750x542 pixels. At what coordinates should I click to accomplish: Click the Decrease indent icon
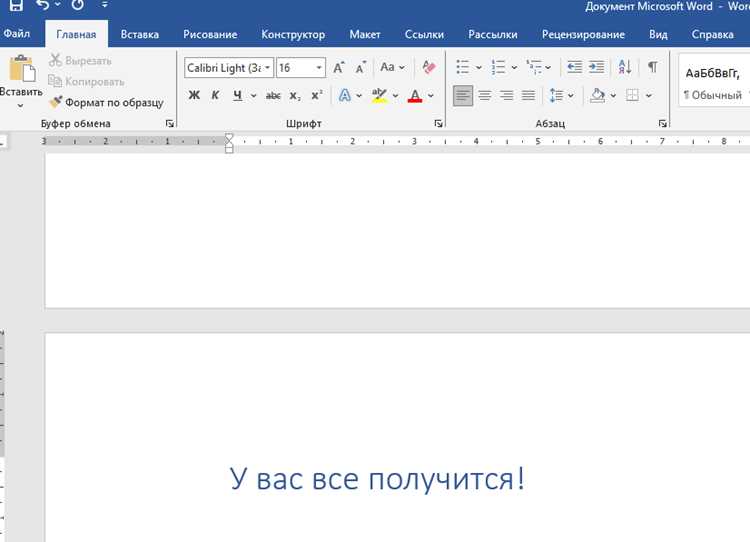tap(574, 67)
